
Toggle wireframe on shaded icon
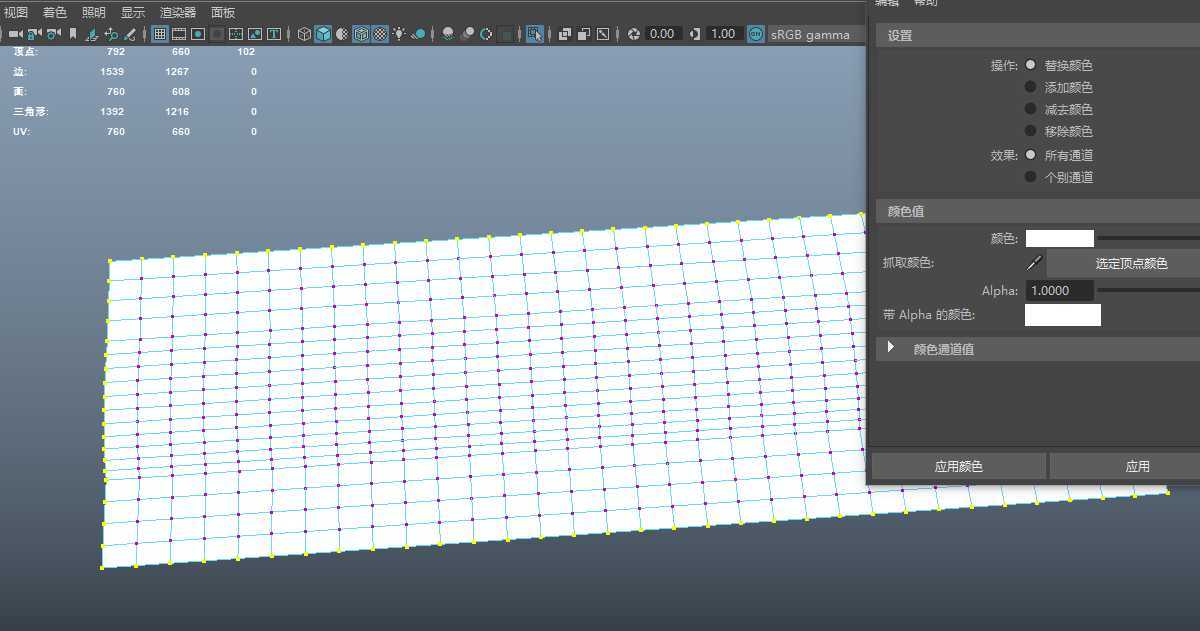361,34
